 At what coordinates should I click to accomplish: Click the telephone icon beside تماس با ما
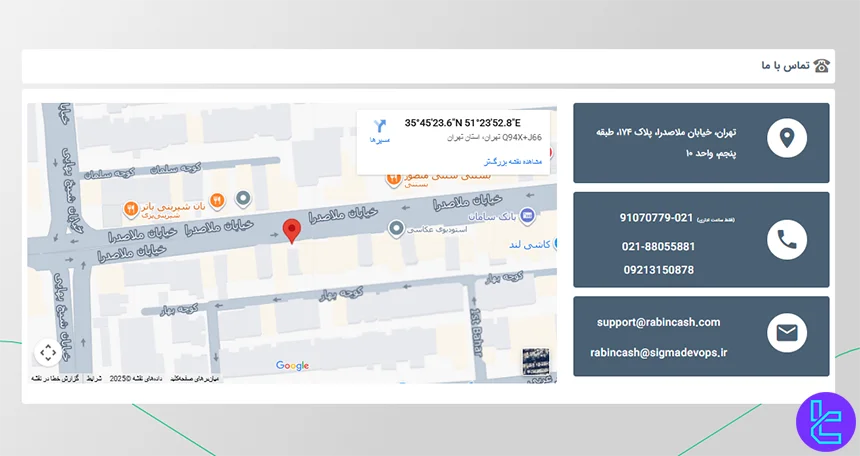point(821,66)
